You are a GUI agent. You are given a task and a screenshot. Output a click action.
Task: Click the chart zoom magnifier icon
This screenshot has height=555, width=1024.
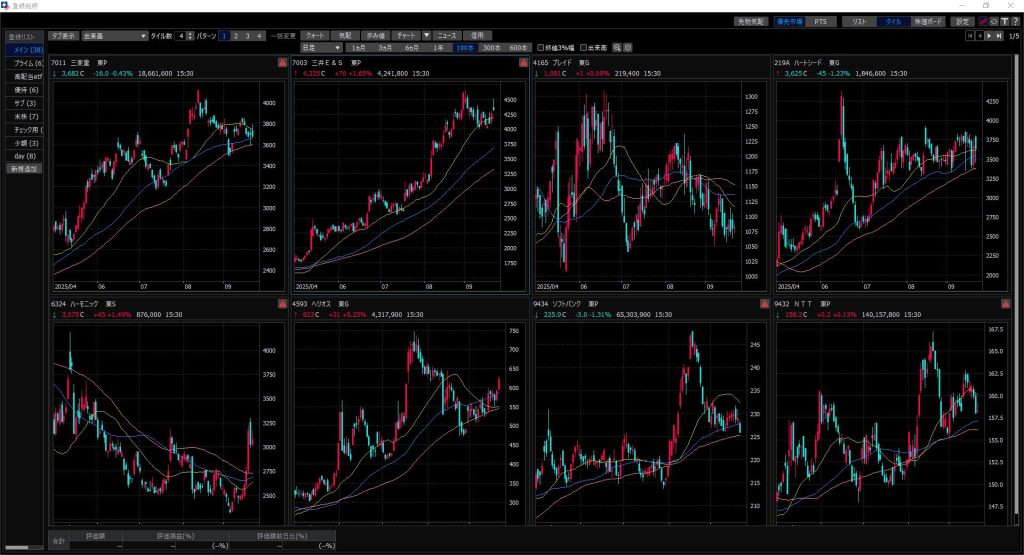point(618,47)
